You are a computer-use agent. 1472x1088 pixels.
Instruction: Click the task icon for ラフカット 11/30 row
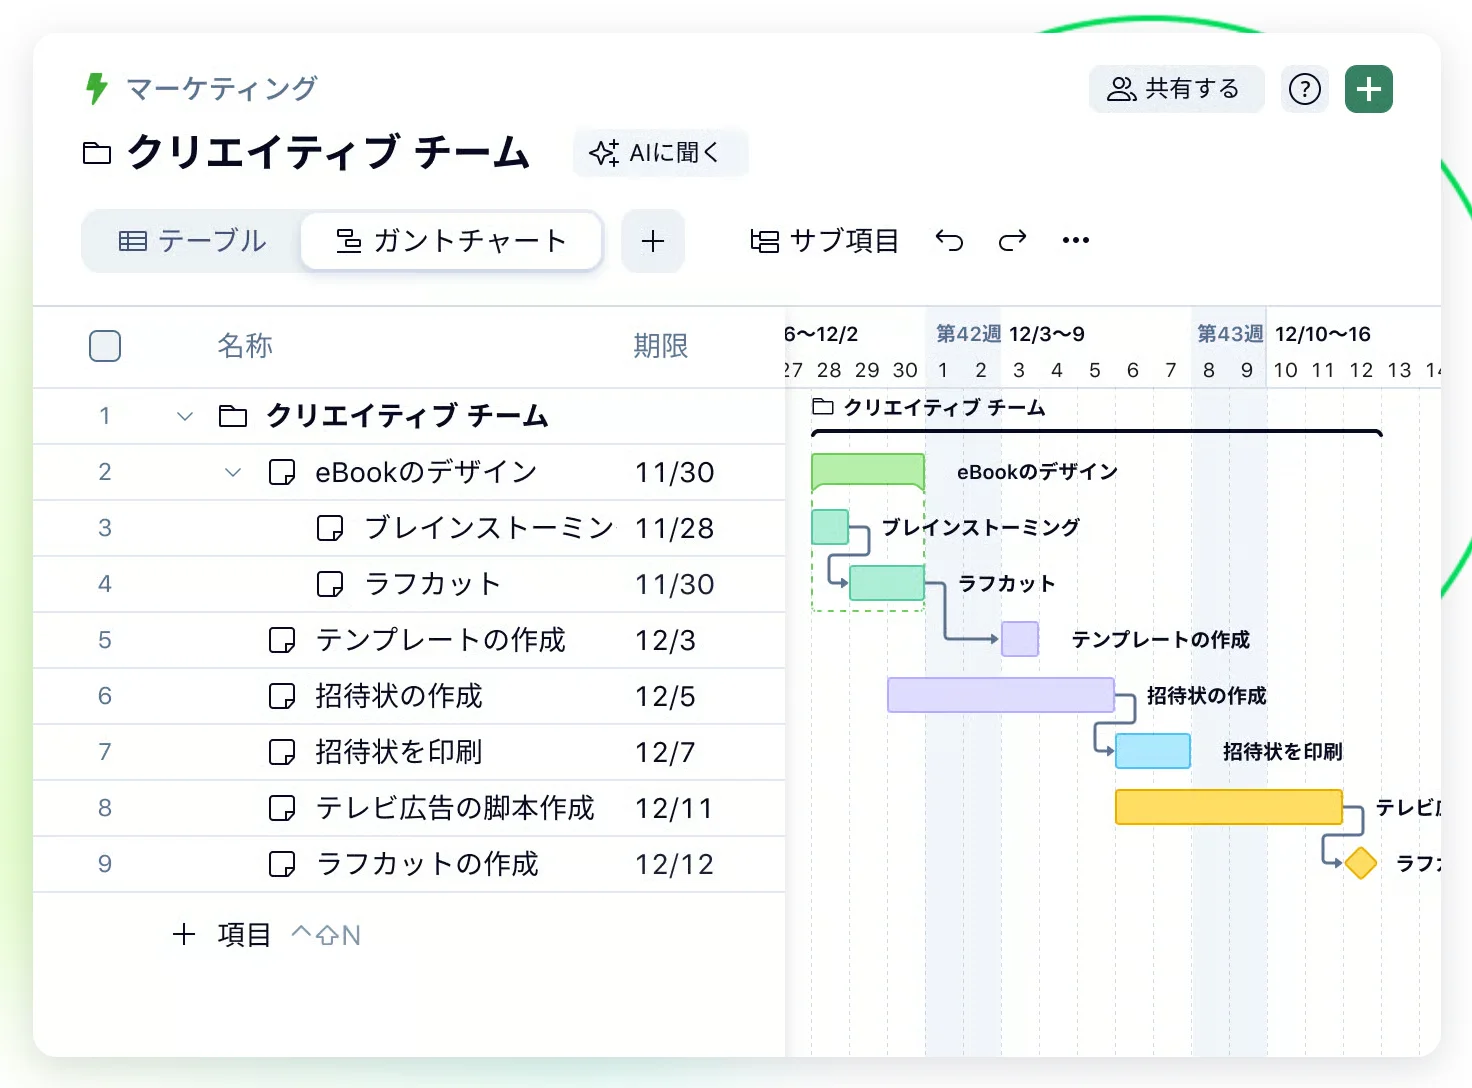tap(330, 584)
